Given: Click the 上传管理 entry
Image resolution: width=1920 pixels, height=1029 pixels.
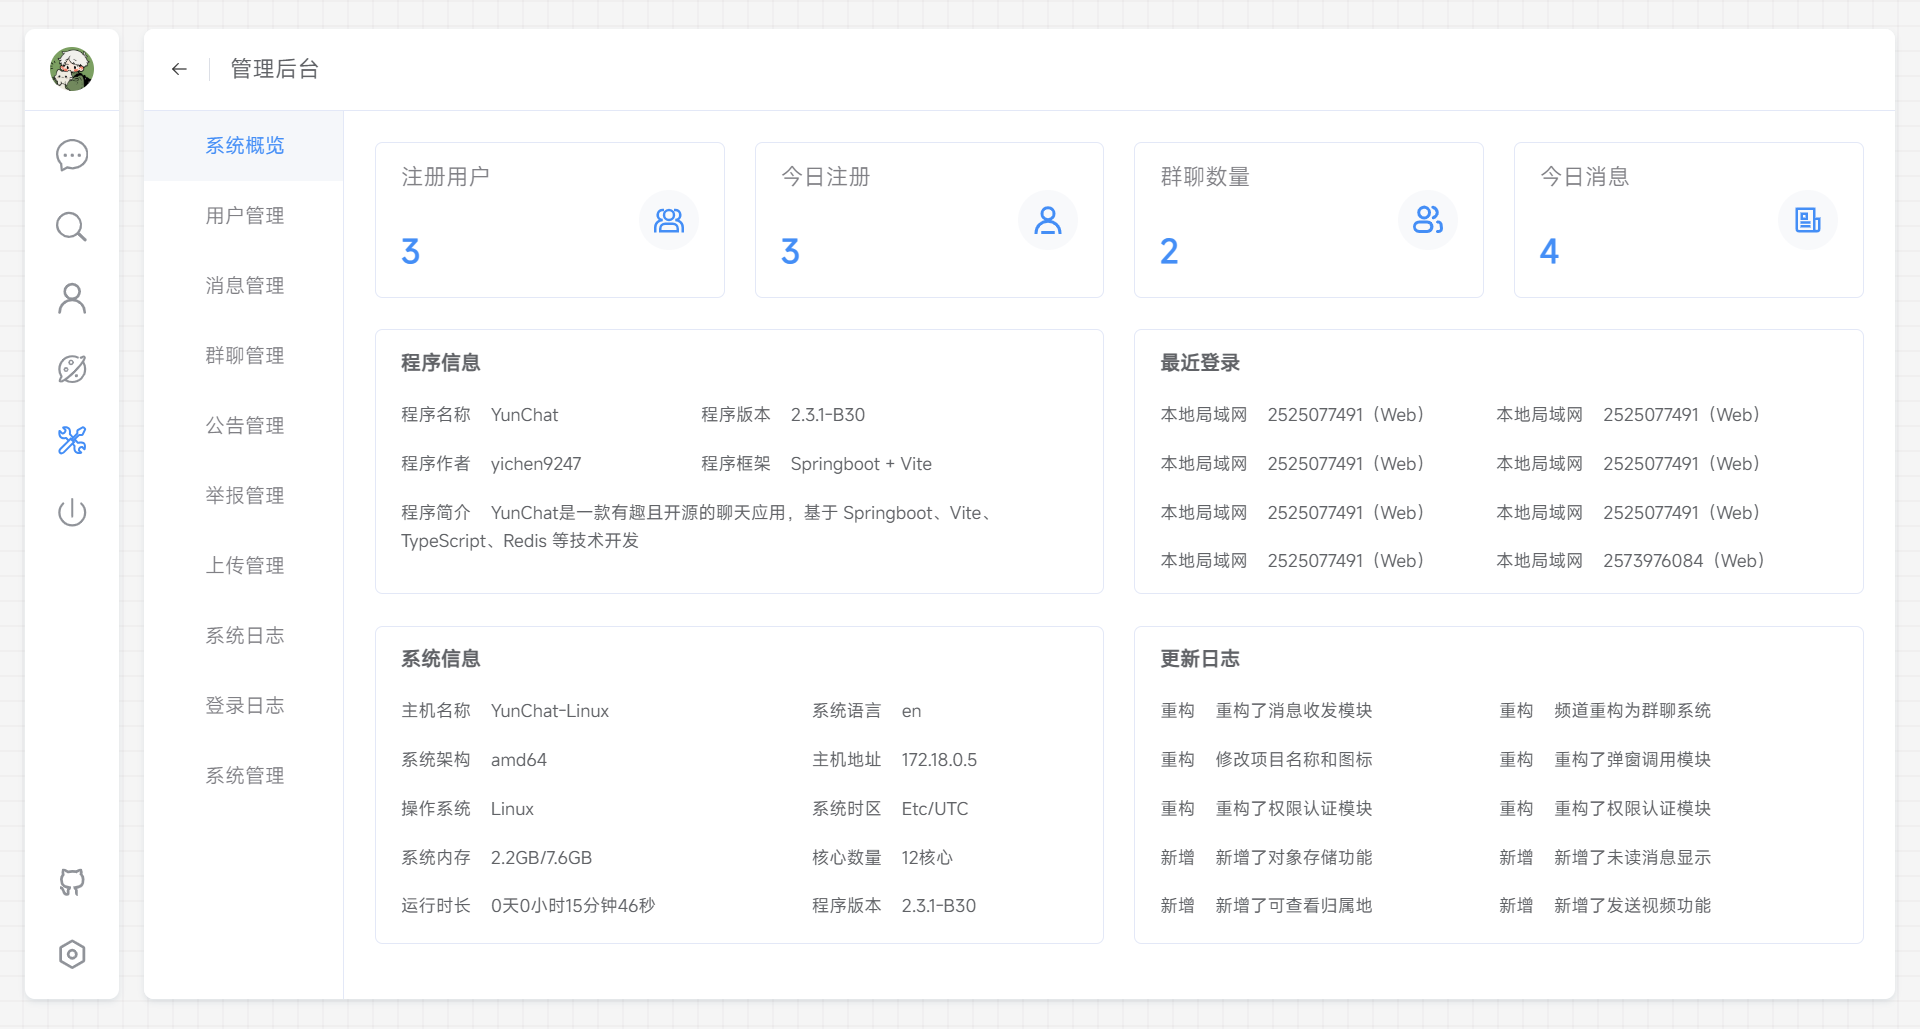Looking at the screenshot, I should pos(244,565).
